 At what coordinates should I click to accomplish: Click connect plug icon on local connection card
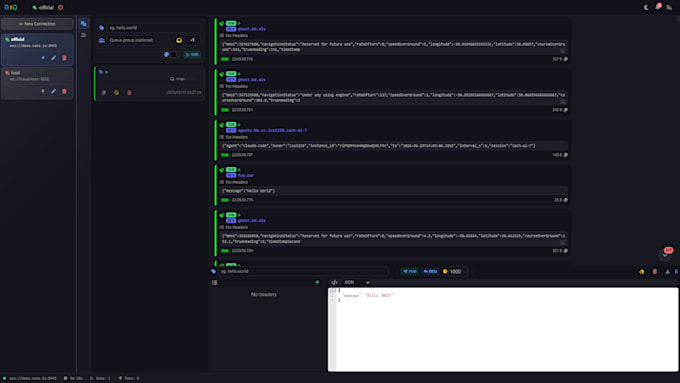point(43,92)
